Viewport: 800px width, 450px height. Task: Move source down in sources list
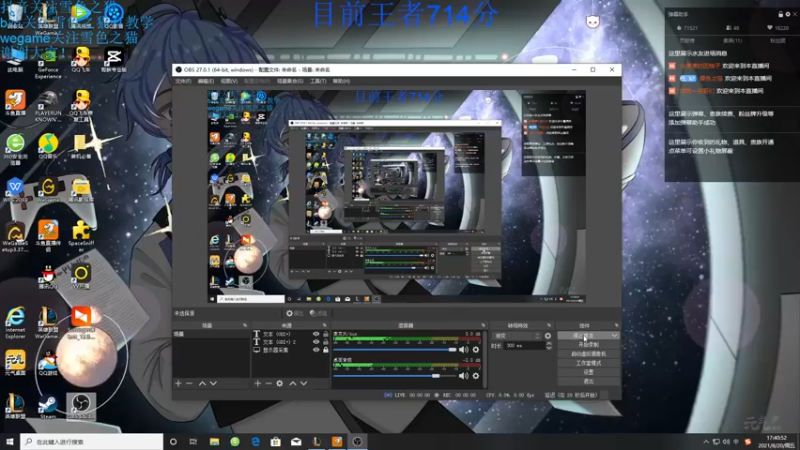(304, 383)
